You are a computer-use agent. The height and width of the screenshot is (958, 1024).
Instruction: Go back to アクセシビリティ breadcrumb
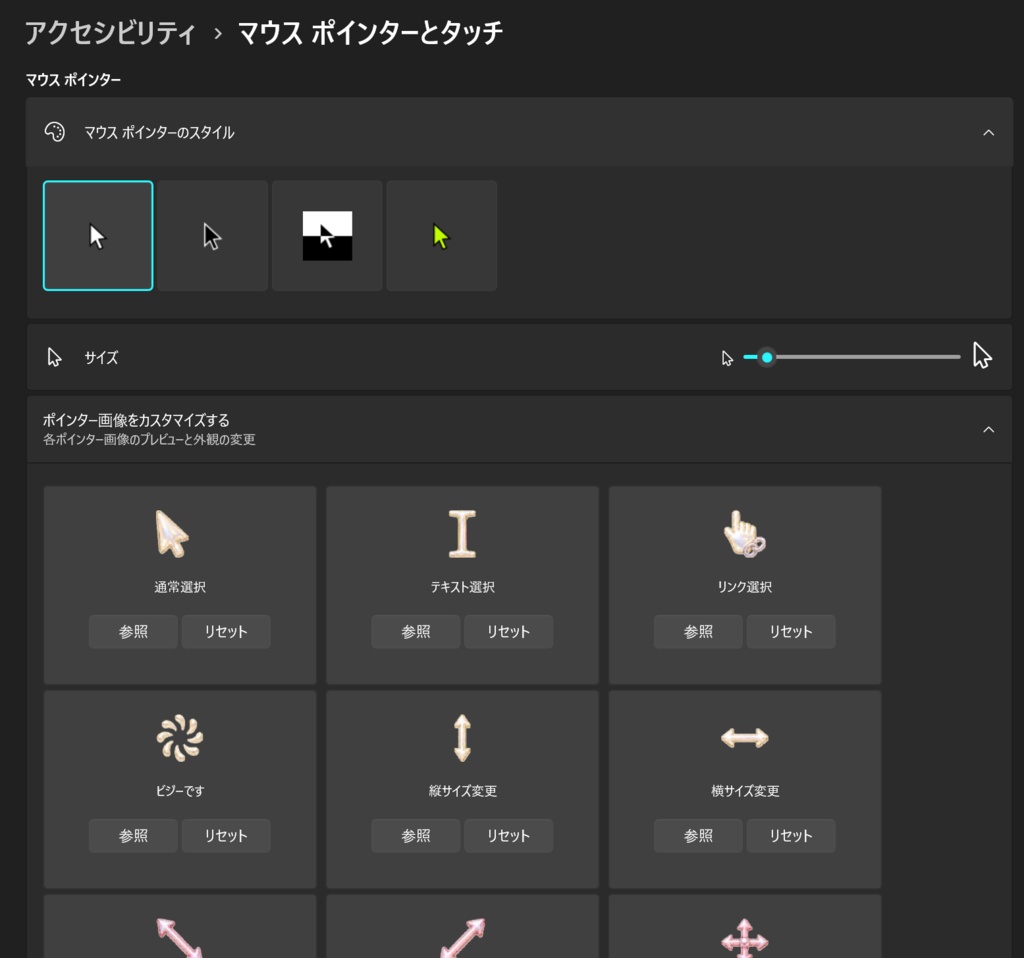coord(110,33)
